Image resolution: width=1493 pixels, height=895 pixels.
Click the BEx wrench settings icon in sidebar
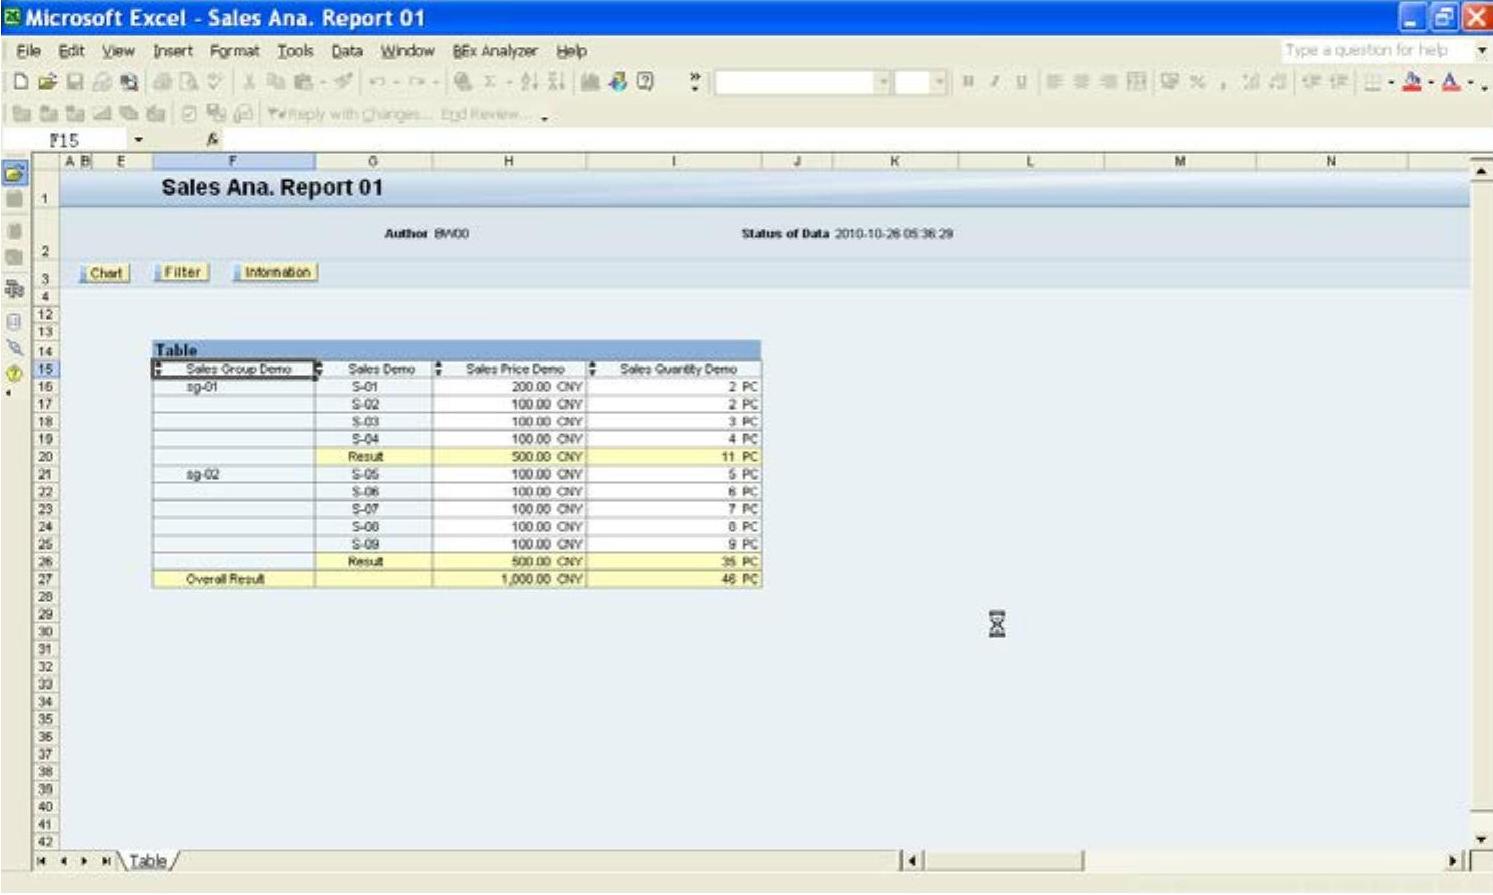(x=14, y=347)
